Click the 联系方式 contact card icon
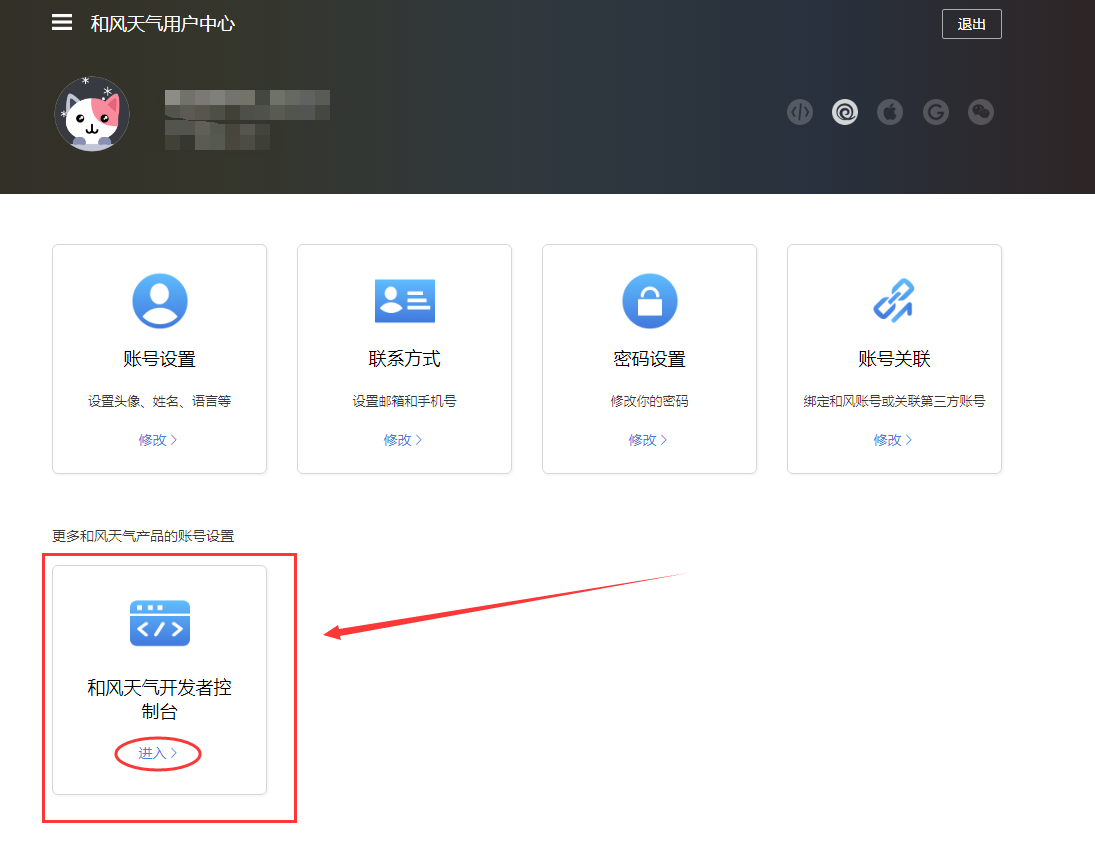The width and height of the screenshot is (1095, 861). pos(405,301)
